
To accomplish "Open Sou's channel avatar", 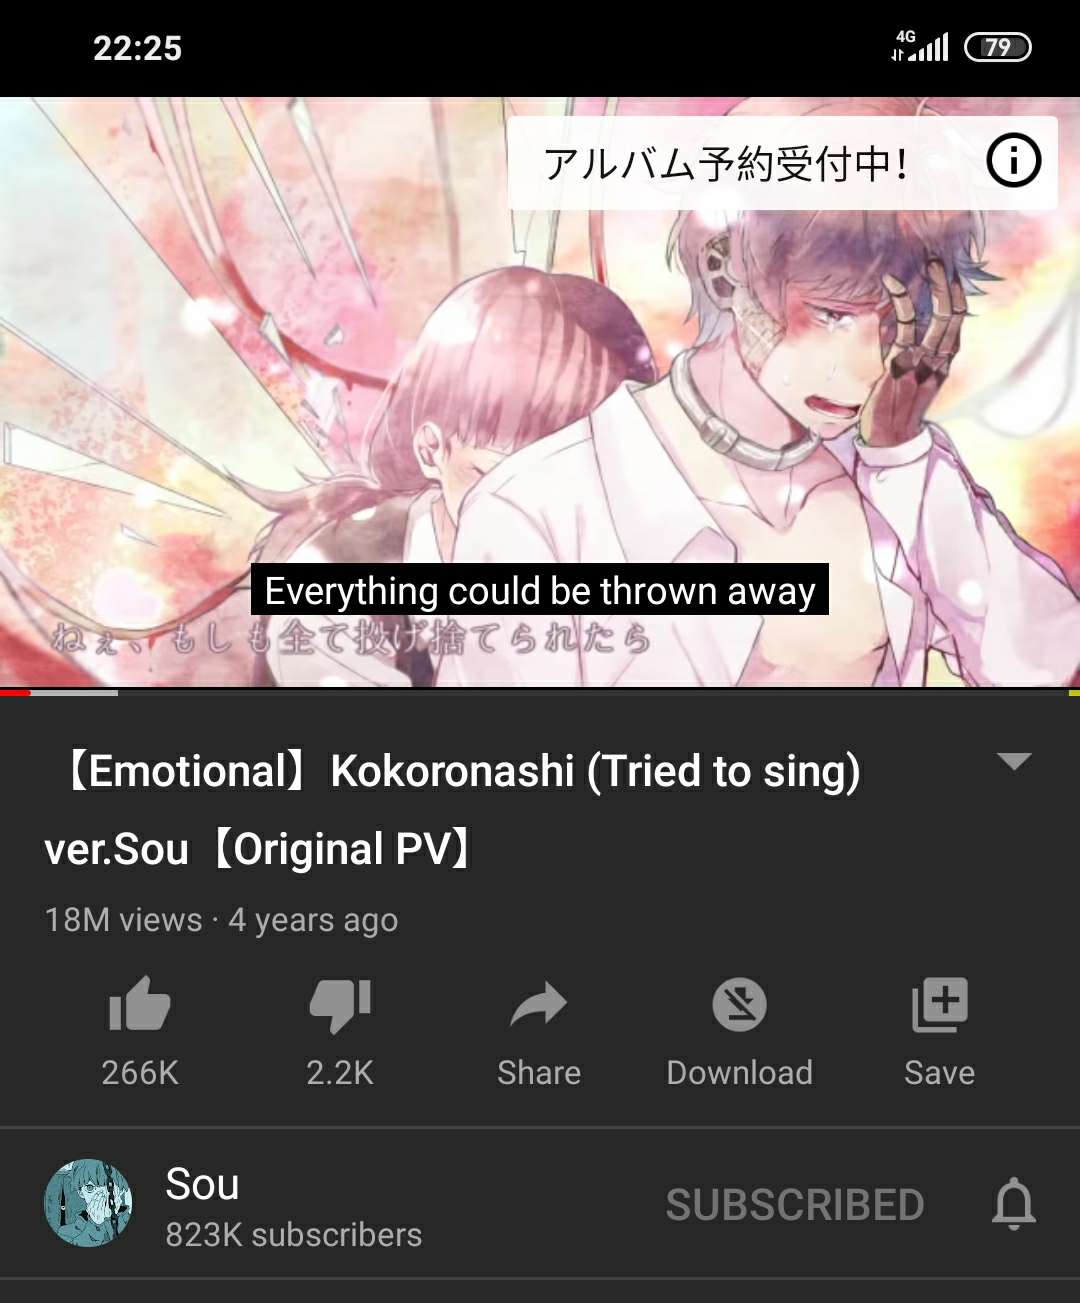I will point(89,1203).
